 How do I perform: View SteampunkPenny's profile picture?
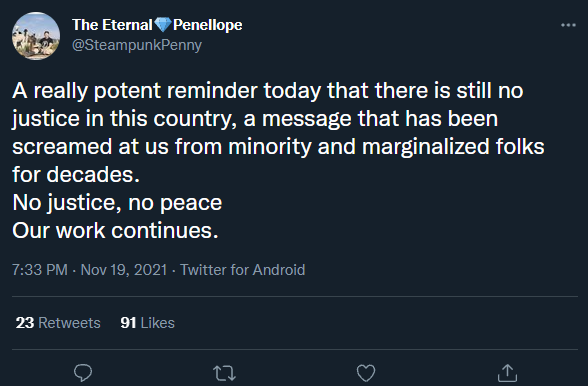pyautogui.click(x=36, y=36)
